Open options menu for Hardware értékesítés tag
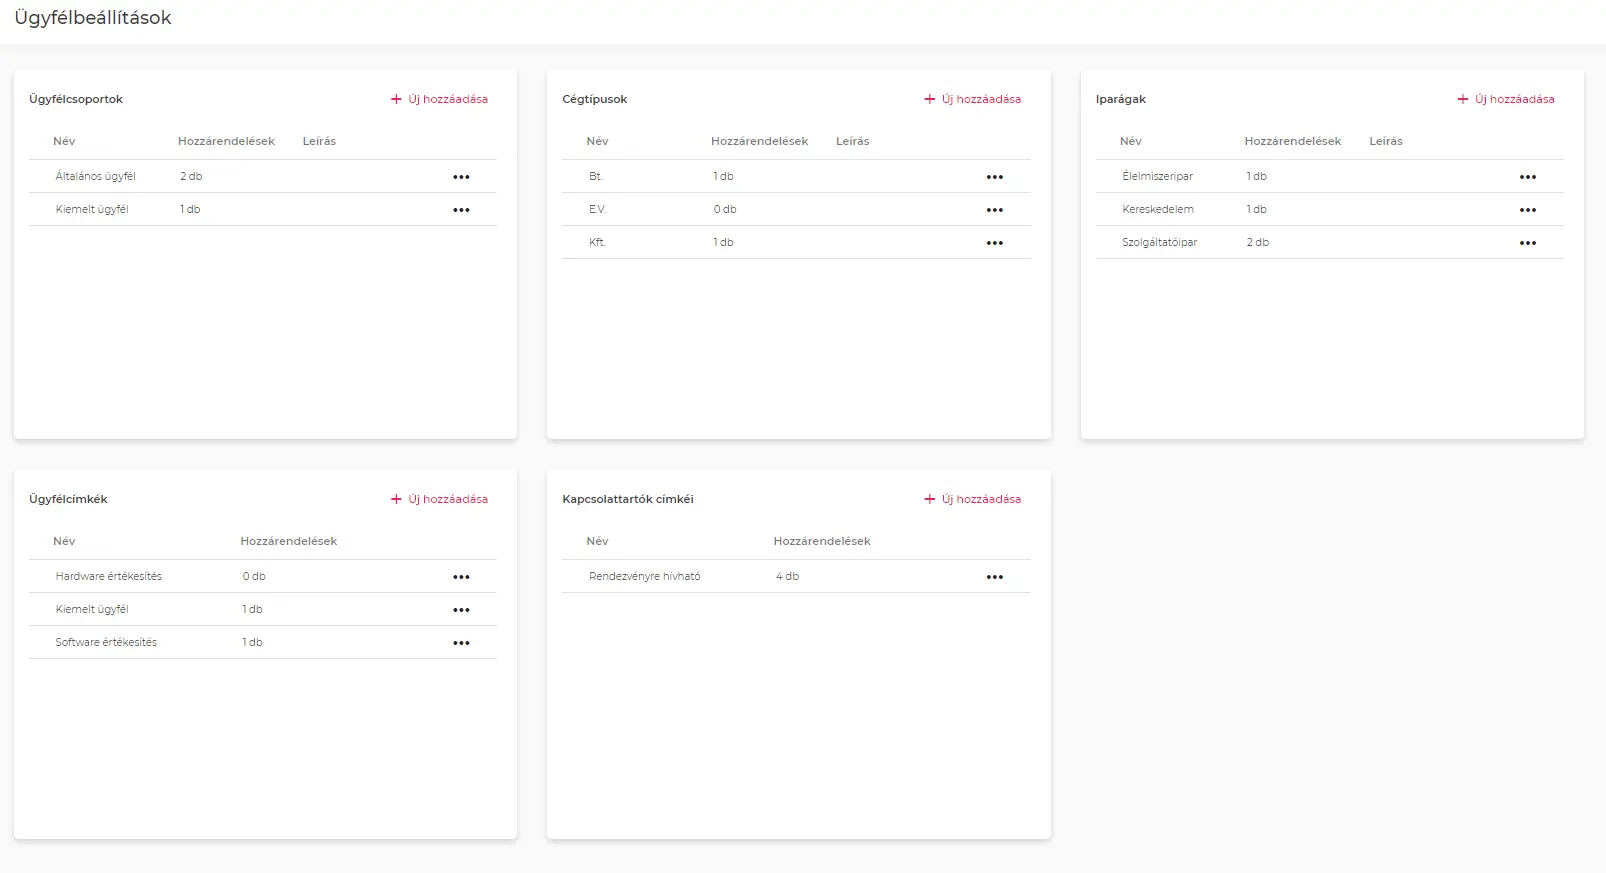 point(461,577)
